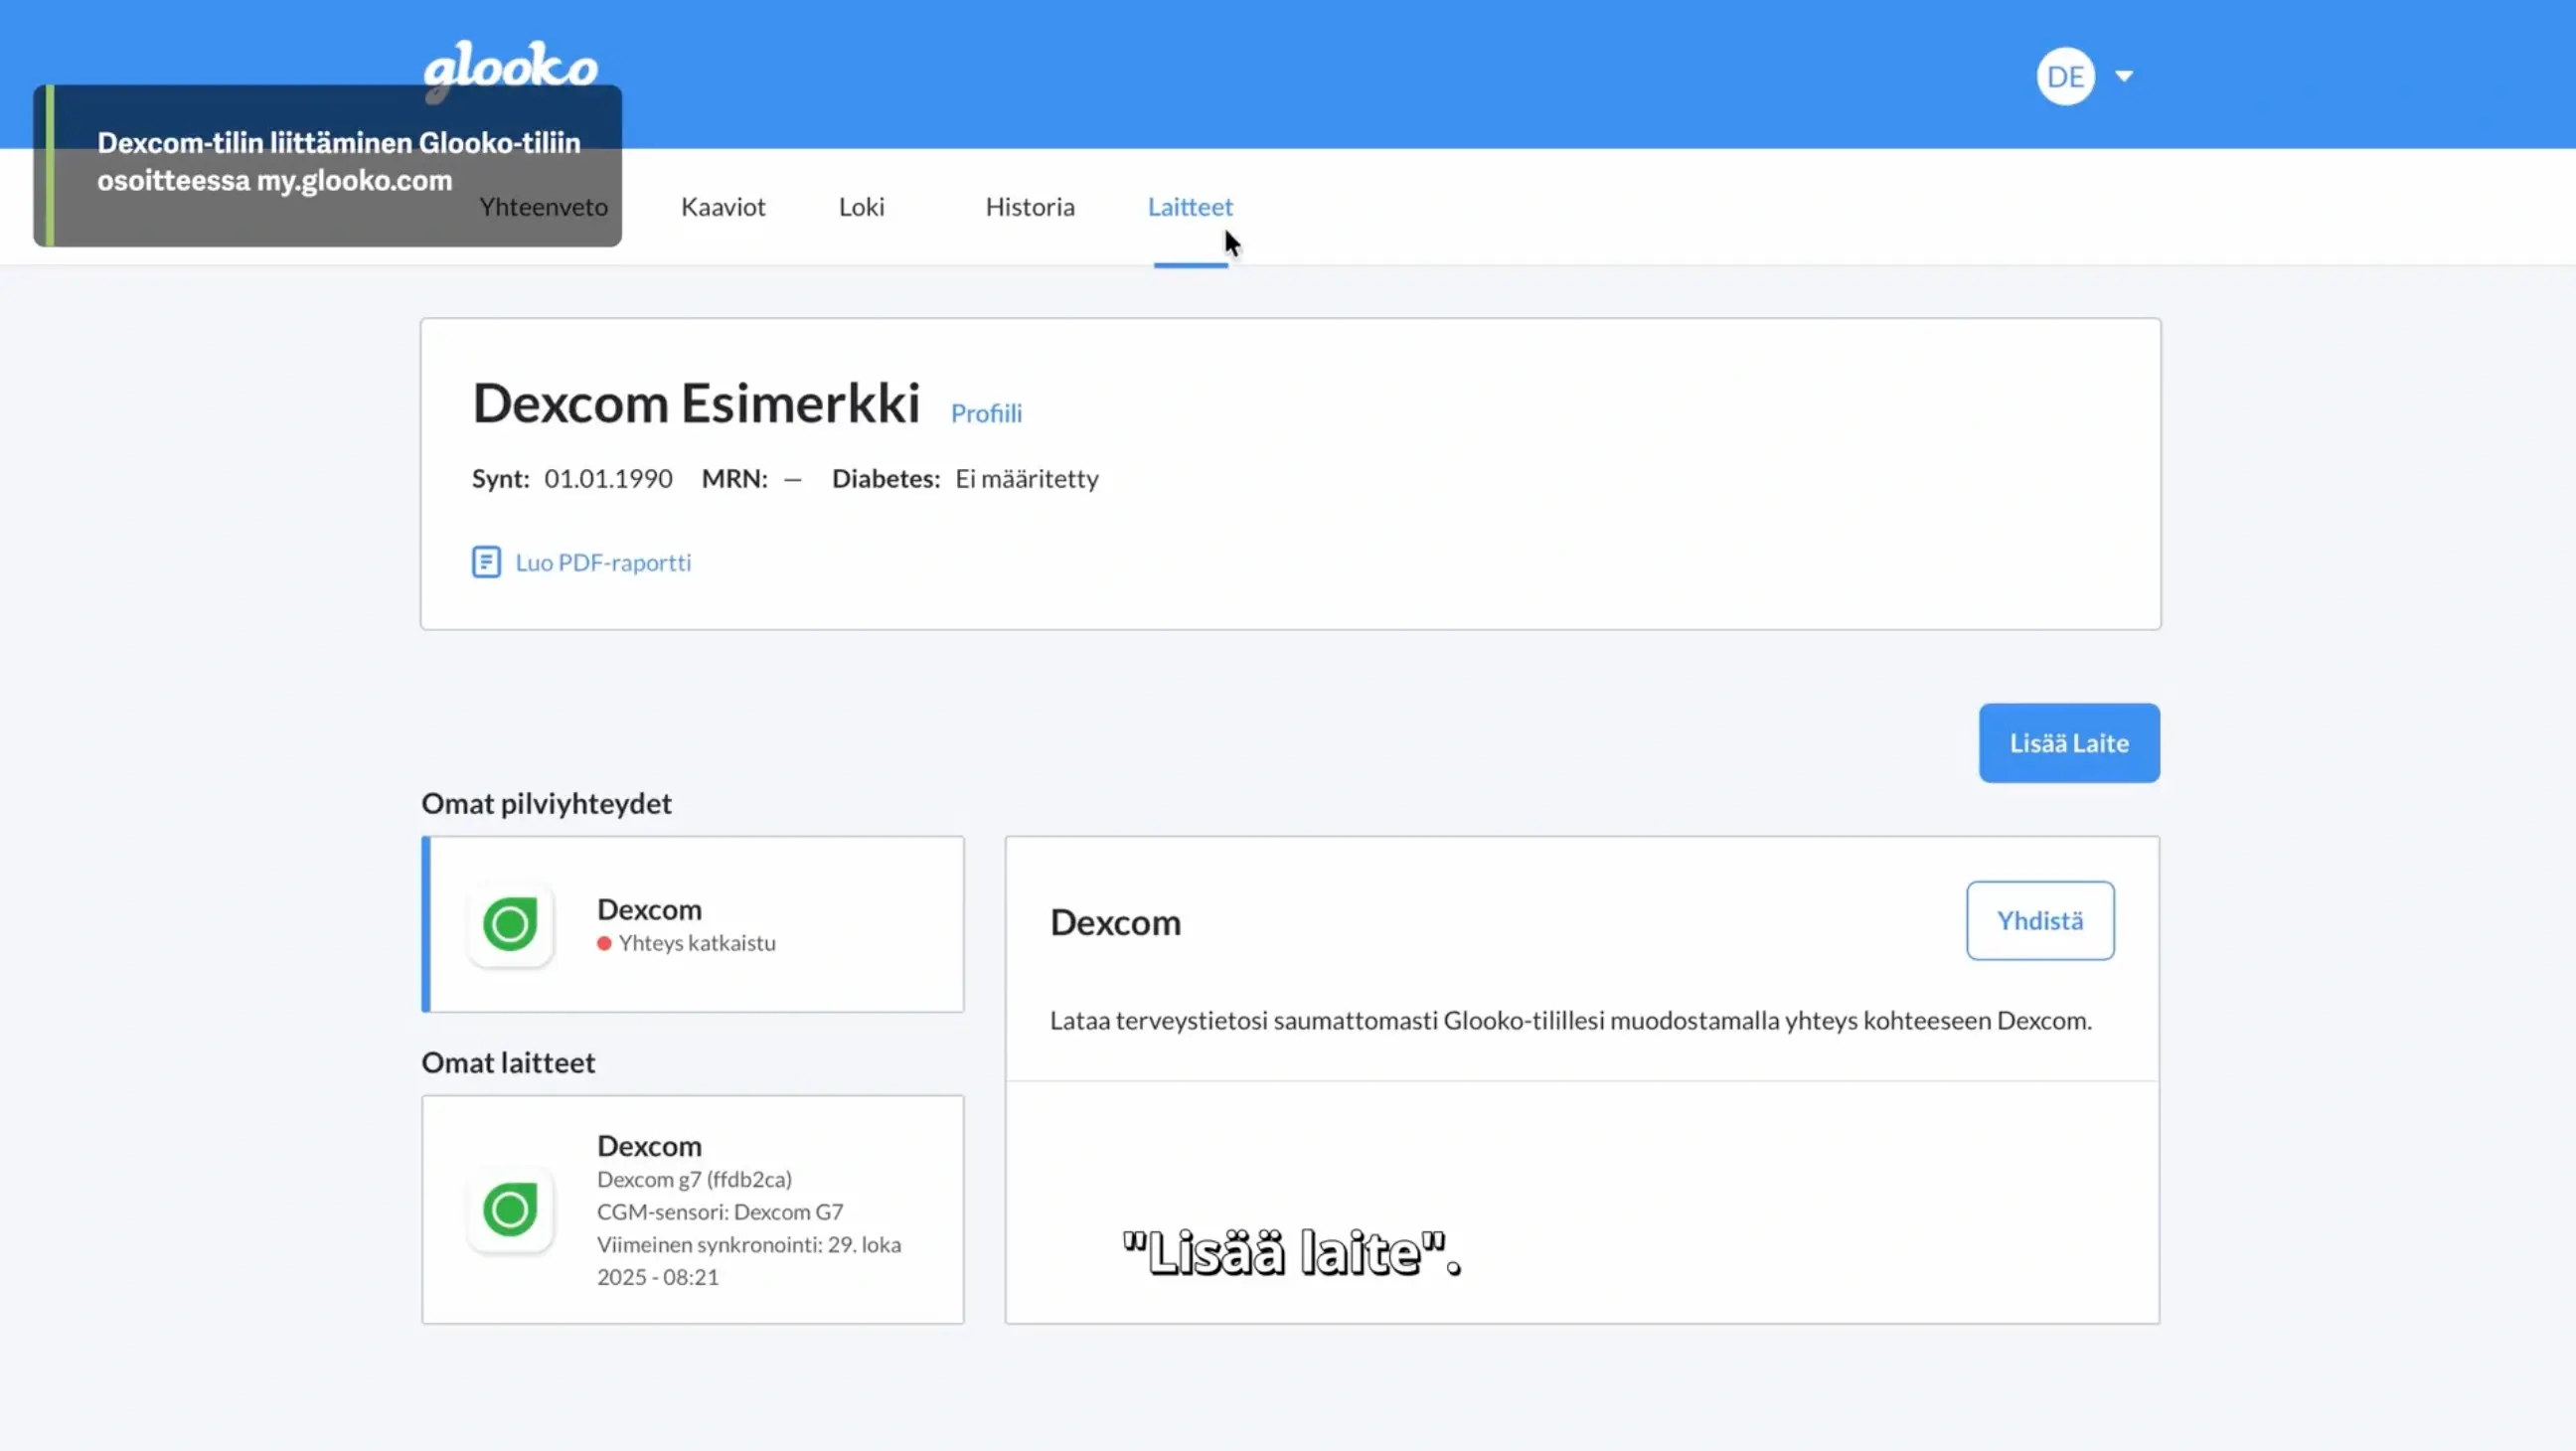Open the DE user avatar
The height and width of the screenshot is (1451, 2576).
coord(2065,76)
